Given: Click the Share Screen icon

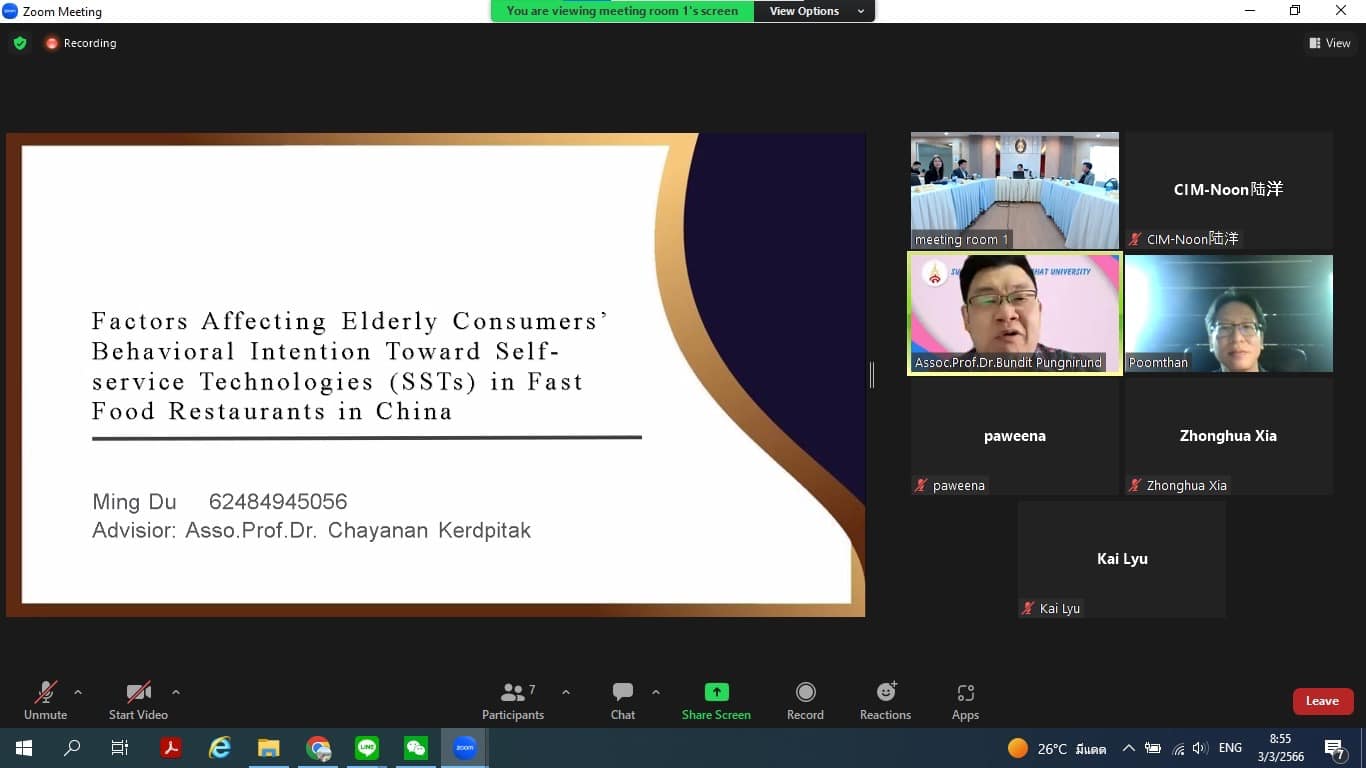Looking at the screenshot, I should click(x=716, y=692).
